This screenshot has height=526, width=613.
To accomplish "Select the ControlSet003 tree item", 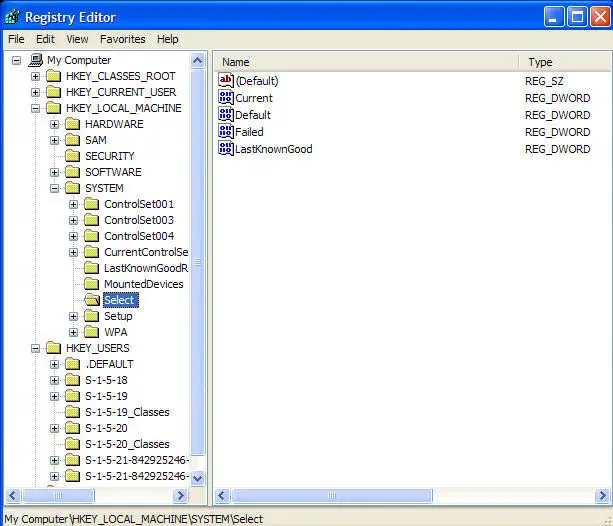I will pyautogui.click(x=139, y=220).
